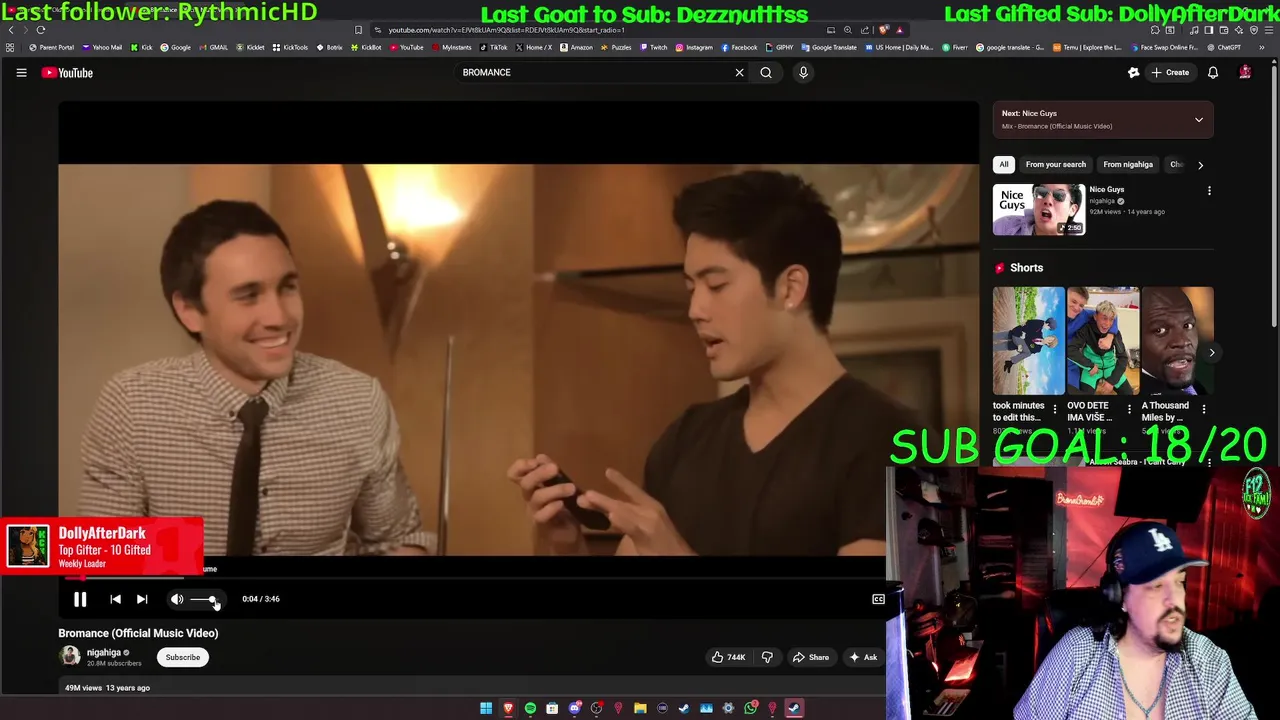Open the YouTube hamburger guide menu
Image resolution: width=1280 pixels, height=720 pixels.
(21, 72)
